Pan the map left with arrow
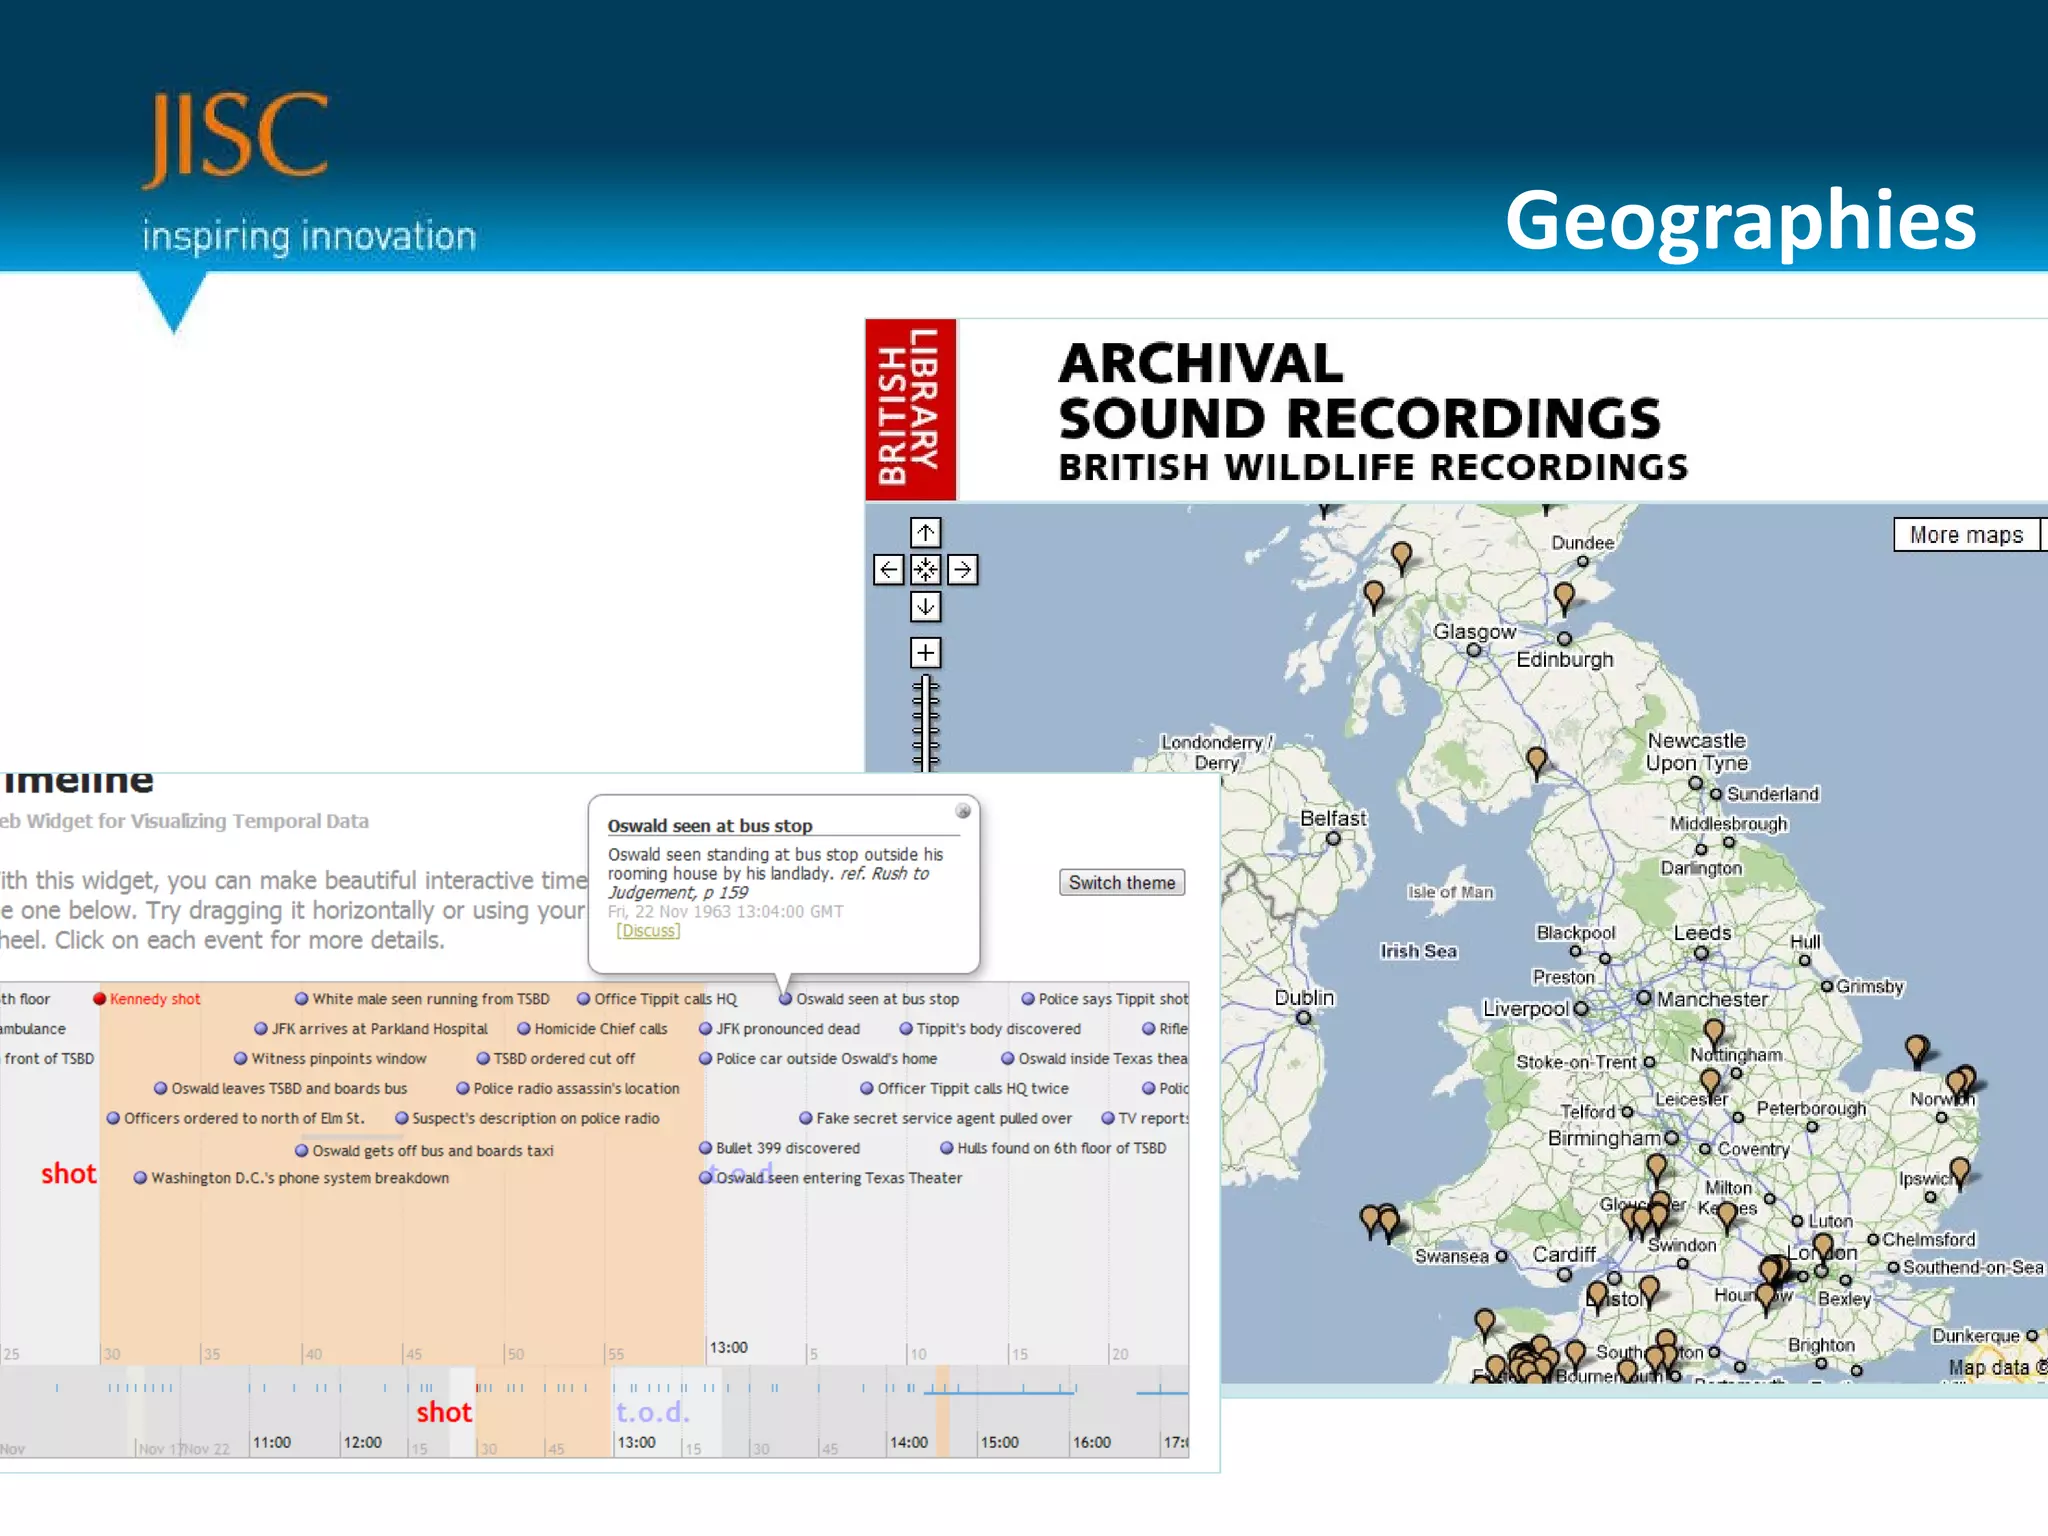The height and width of the screenshot is (1536, 2048). coord(888,570)
